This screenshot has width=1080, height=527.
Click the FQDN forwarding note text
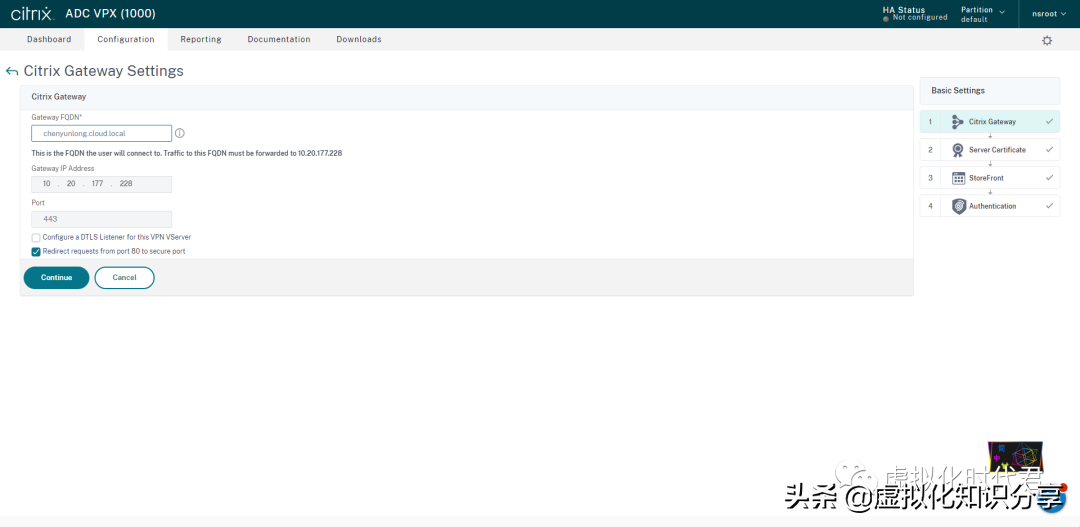click(x=187, y=154)
